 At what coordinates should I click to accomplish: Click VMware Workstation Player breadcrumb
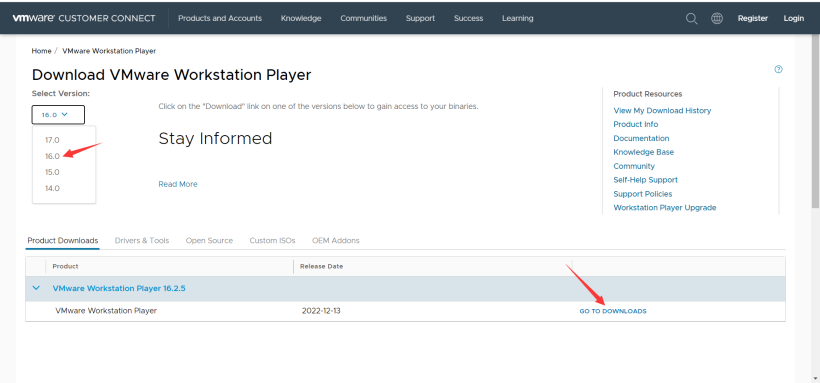[x=109, y=51]
